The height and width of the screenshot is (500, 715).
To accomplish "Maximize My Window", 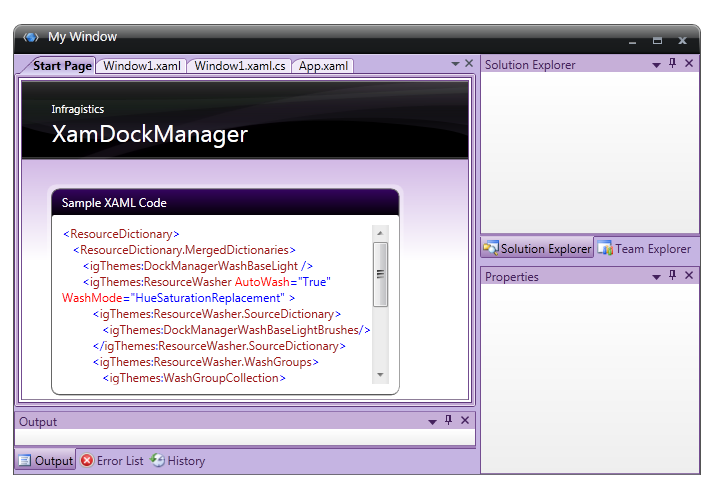I will [657, 40].
